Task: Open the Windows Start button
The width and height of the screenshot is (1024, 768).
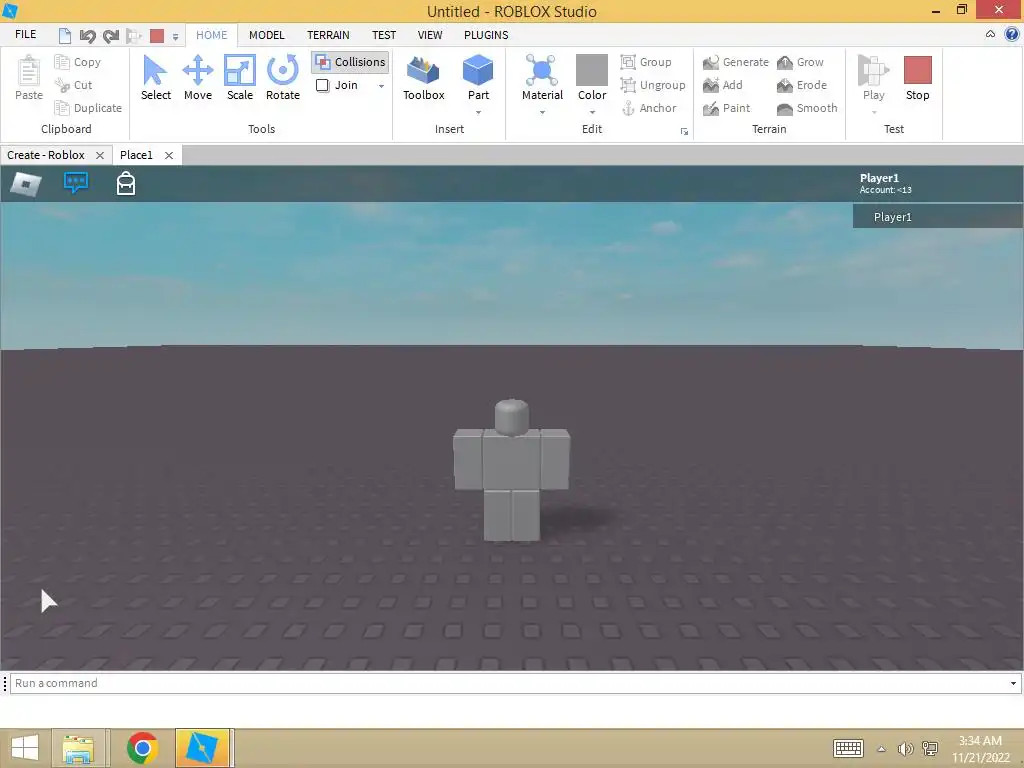Action: 25,748
